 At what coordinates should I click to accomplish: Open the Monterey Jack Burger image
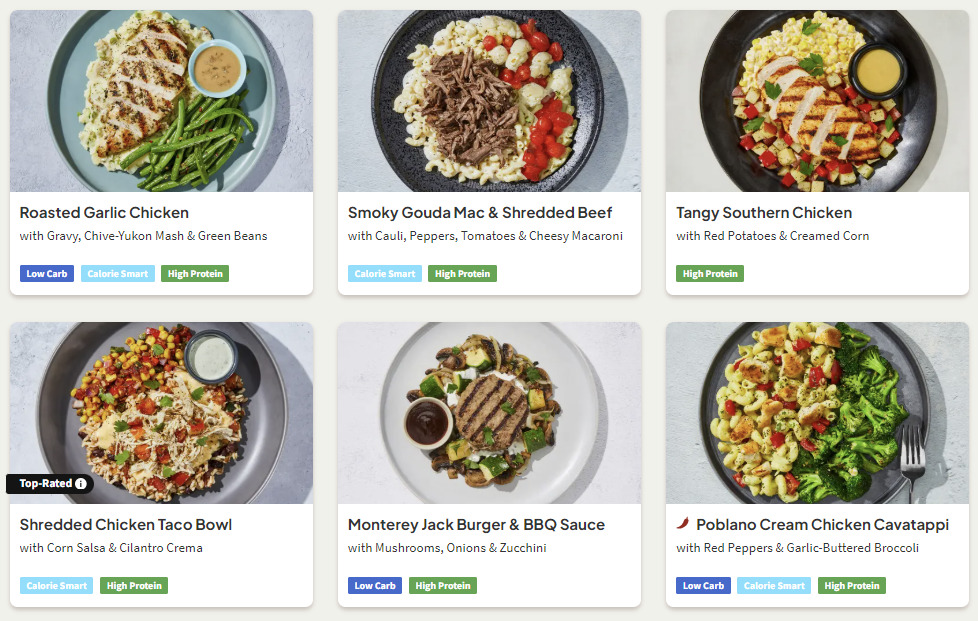tap(489, 412)
